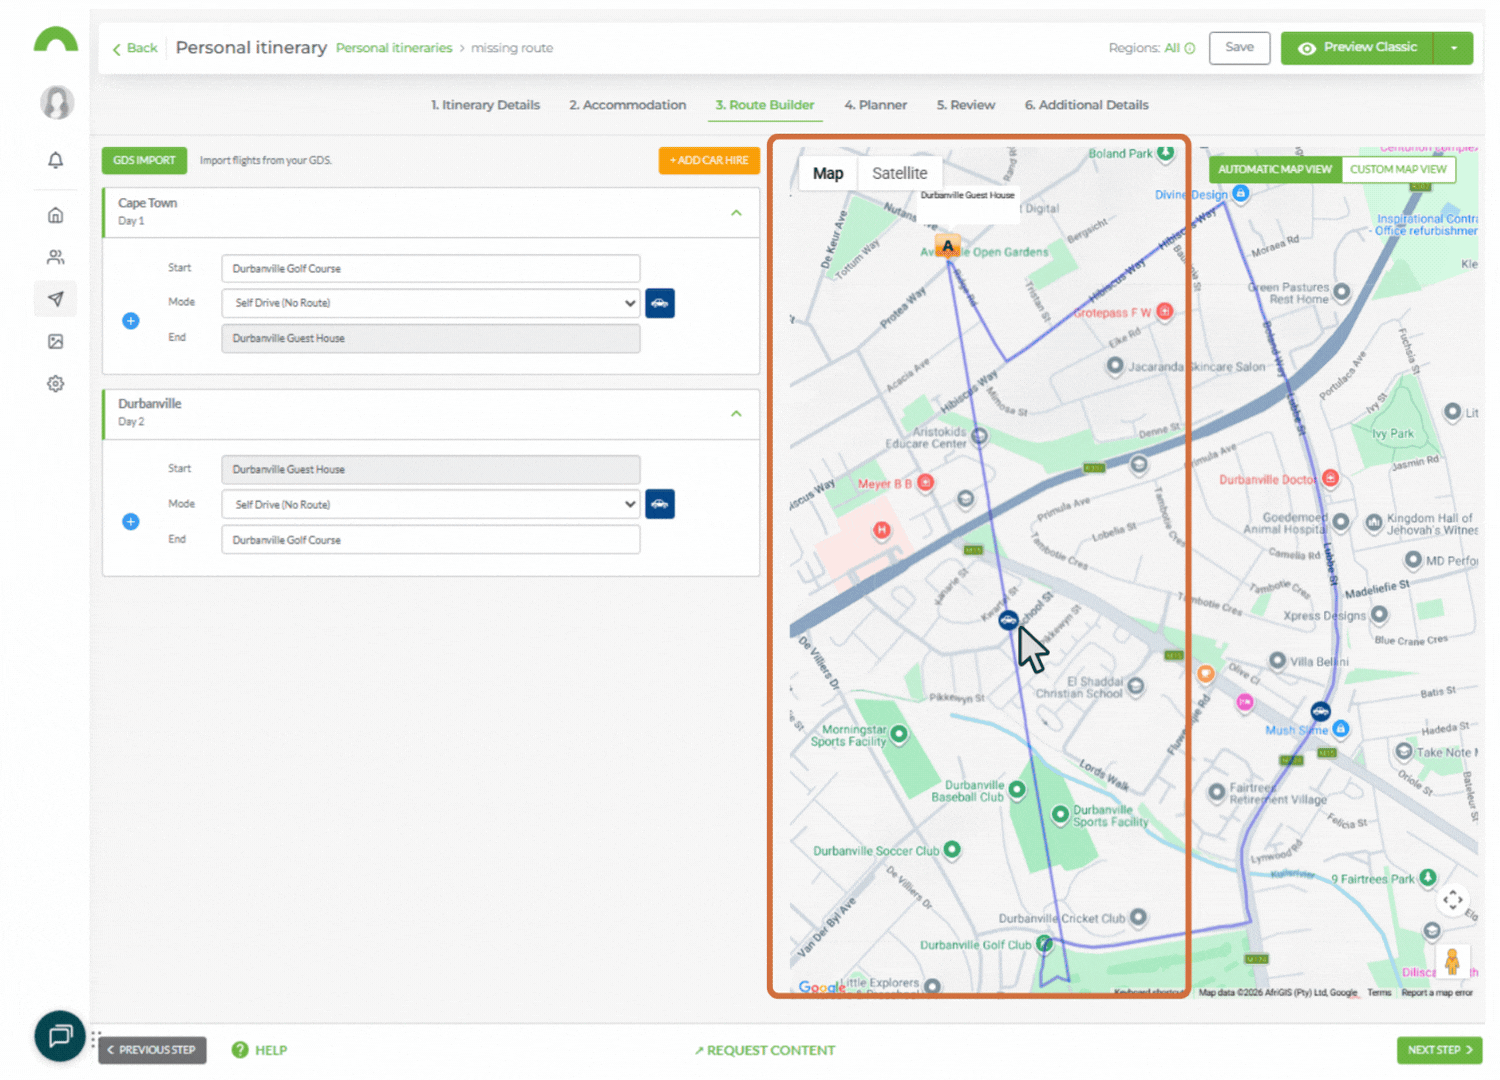Image resolution: width=1500 pixels, height=1080 pixels.
Task: Click the car icon next to Cape Town mode
Action: [660, 303]
